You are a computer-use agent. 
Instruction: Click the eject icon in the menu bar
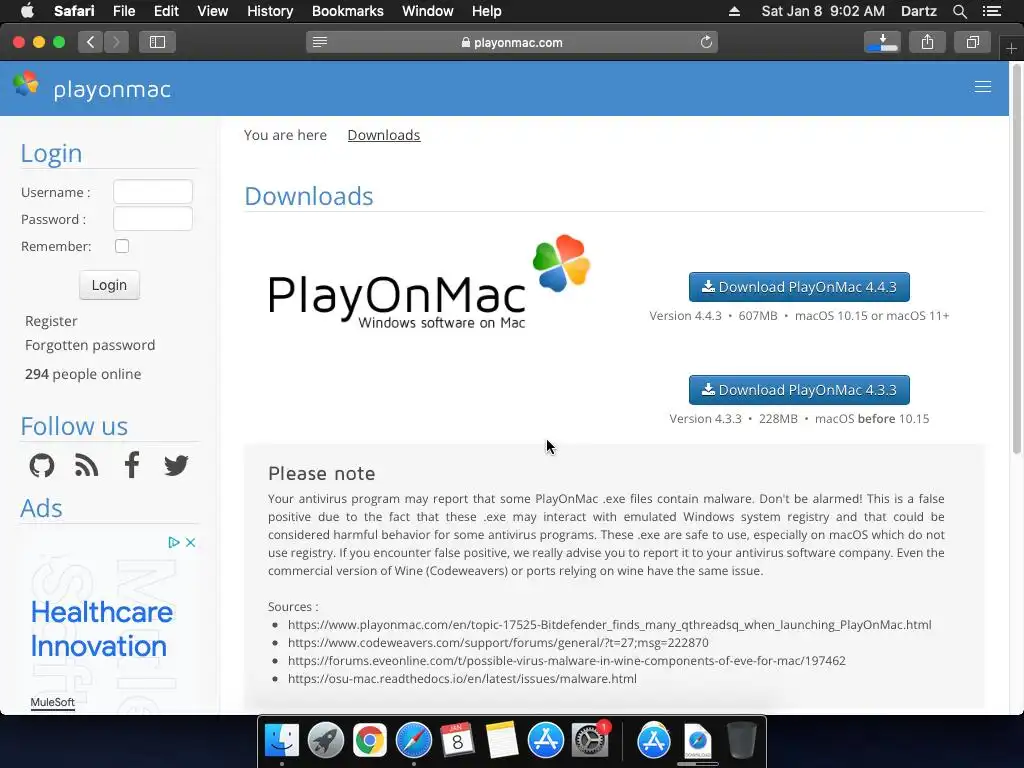coord(734,10)
